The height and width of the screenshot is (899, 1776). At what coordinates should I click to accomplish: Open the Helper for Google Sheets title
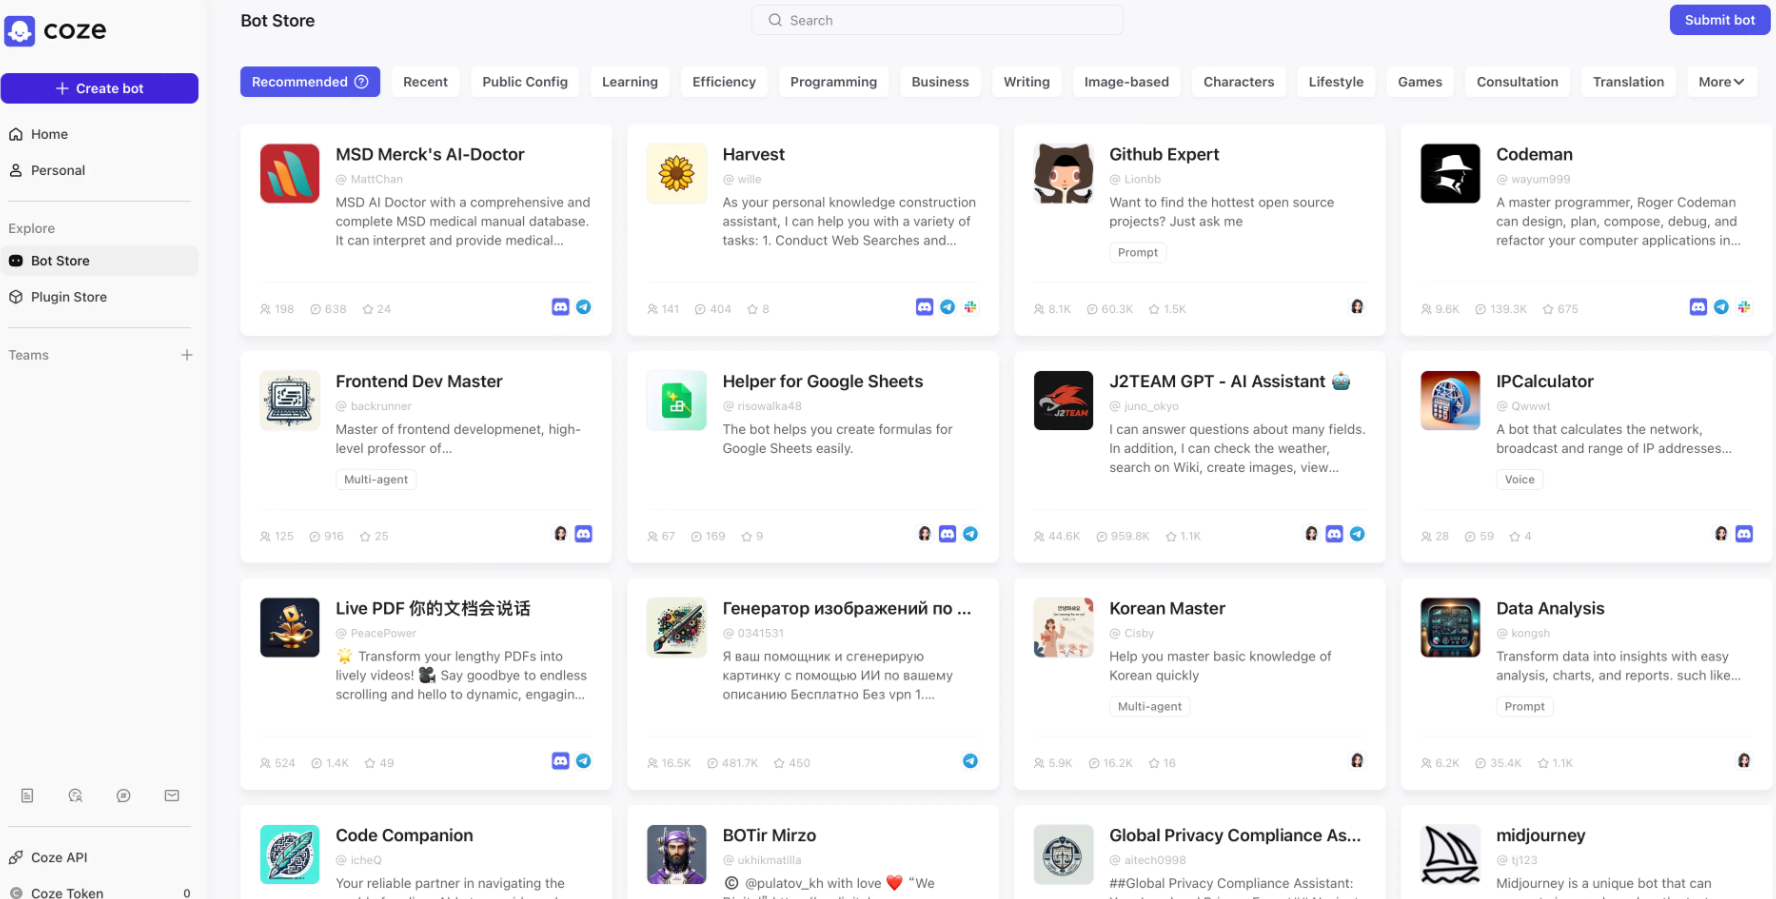822,381
